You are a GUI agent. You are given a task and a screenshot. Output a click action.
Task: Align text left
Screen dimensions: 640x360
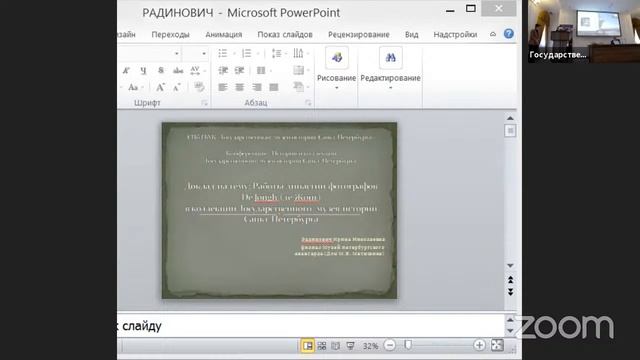223,87
